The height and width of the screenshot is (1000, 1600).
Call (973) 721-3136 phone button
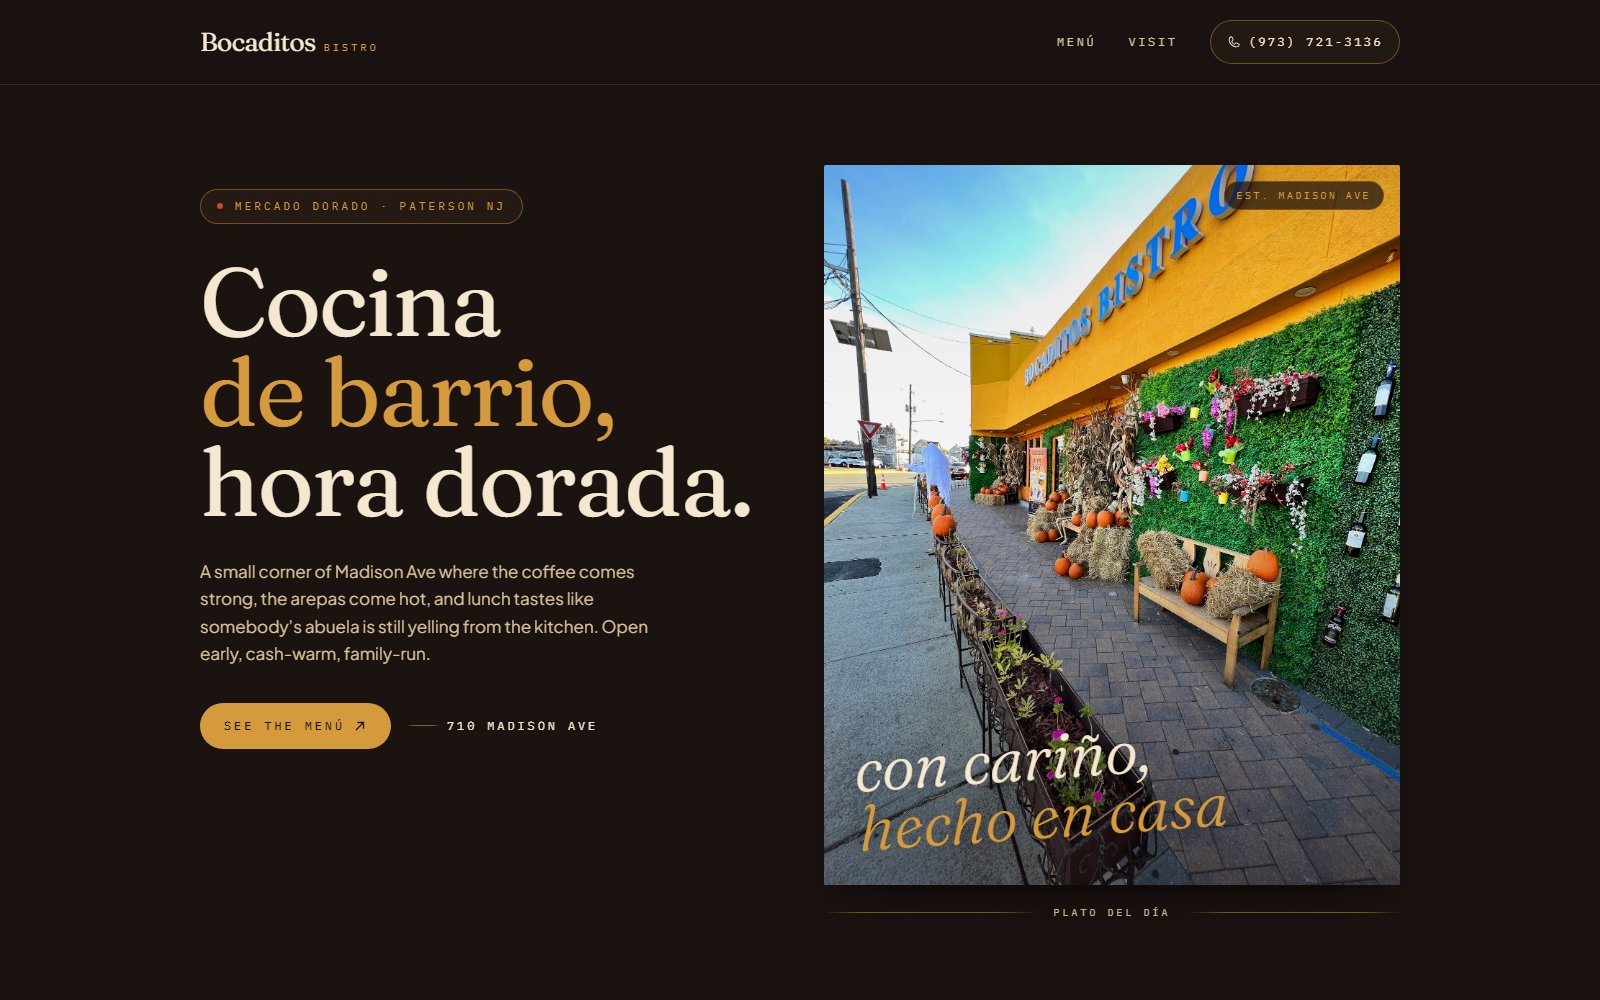(1304, 42)
